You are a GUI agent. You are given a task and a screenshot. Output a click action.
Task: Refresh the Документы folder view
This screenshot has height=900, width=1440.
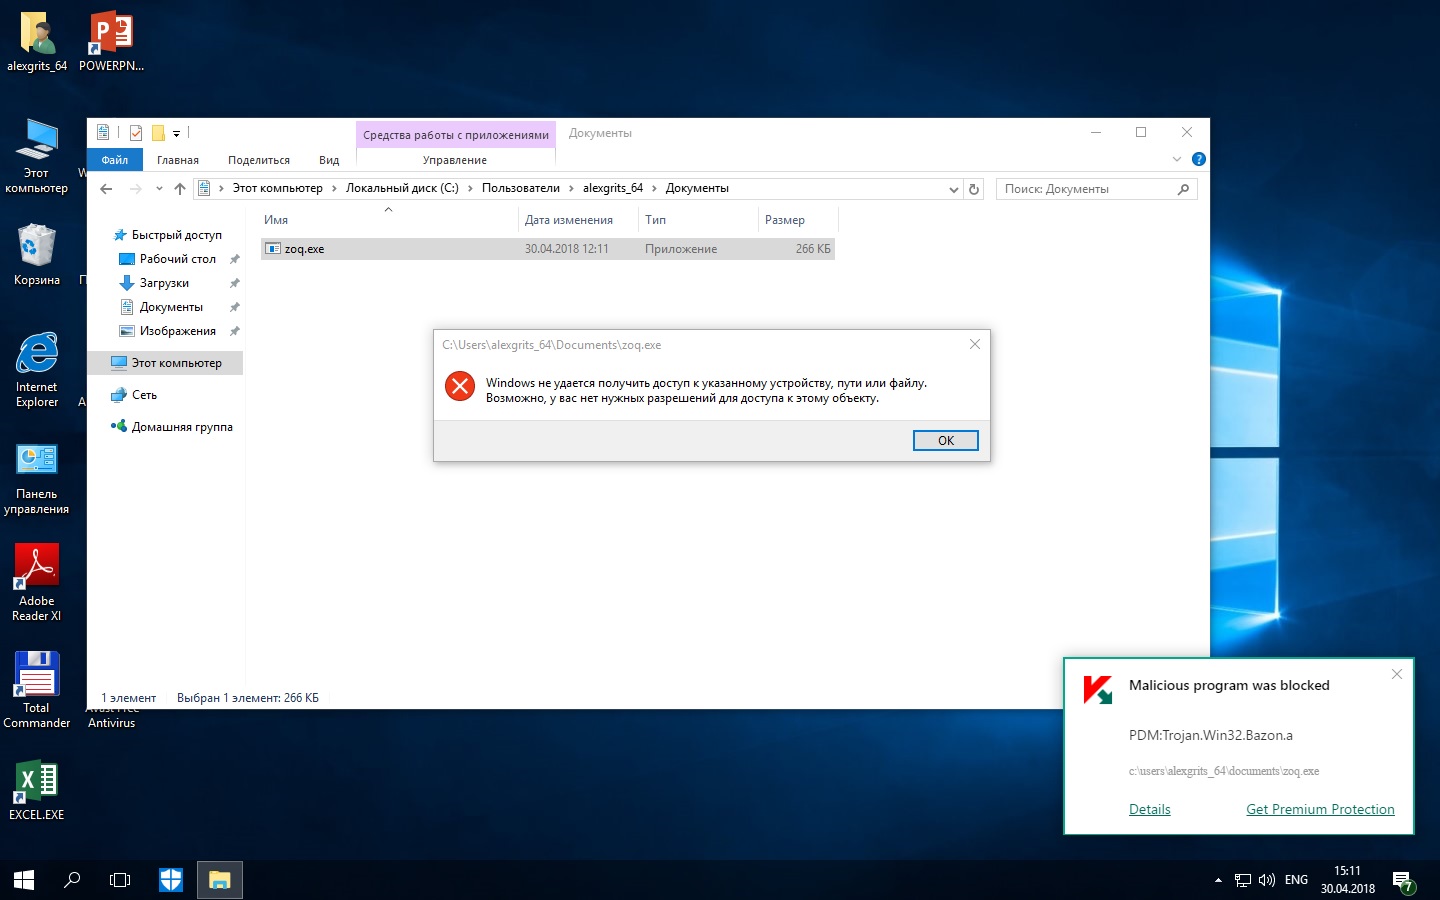click(974, 189)
